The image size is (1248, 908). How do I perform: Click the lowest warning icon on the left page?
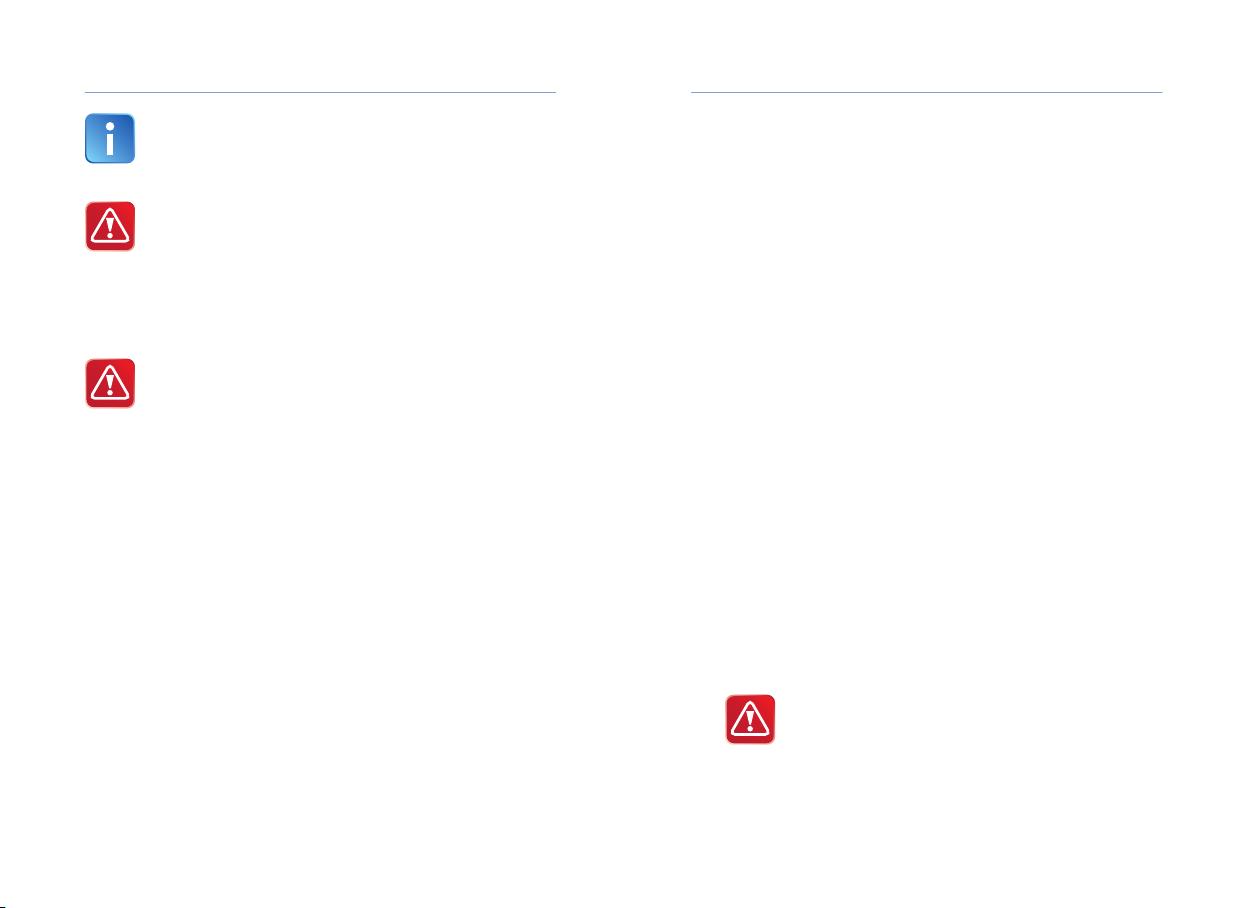[110, 383]
